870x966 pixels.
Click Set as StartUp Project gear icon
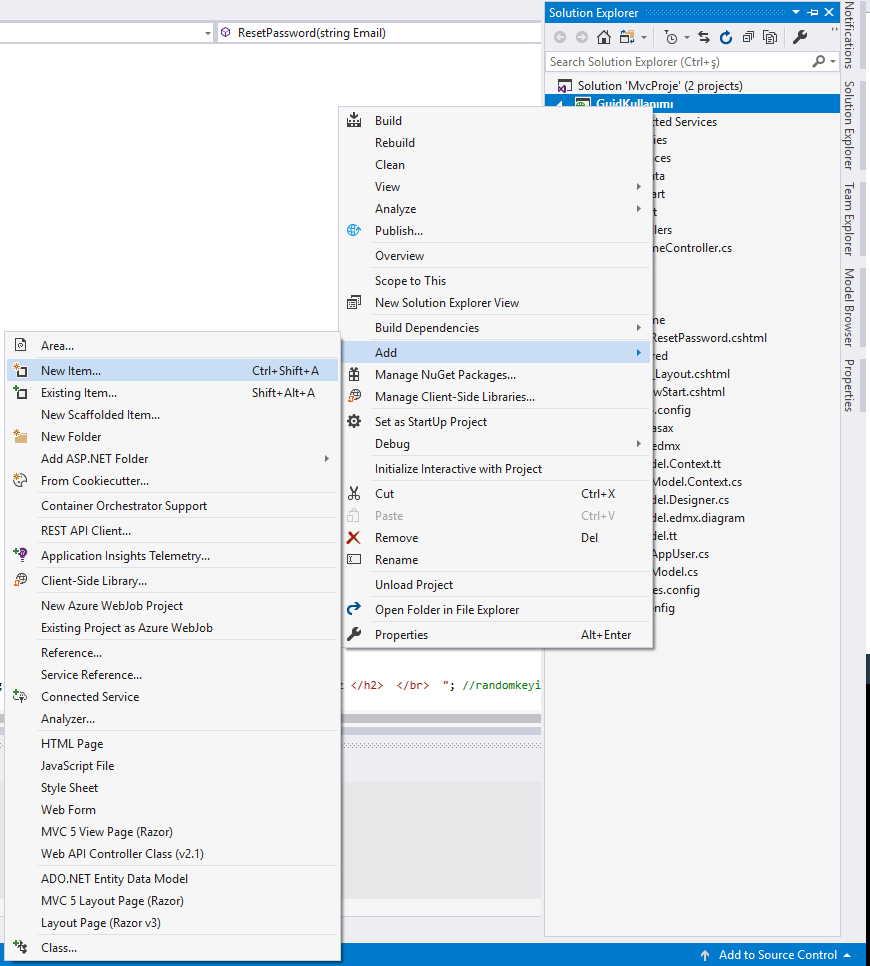354,421
